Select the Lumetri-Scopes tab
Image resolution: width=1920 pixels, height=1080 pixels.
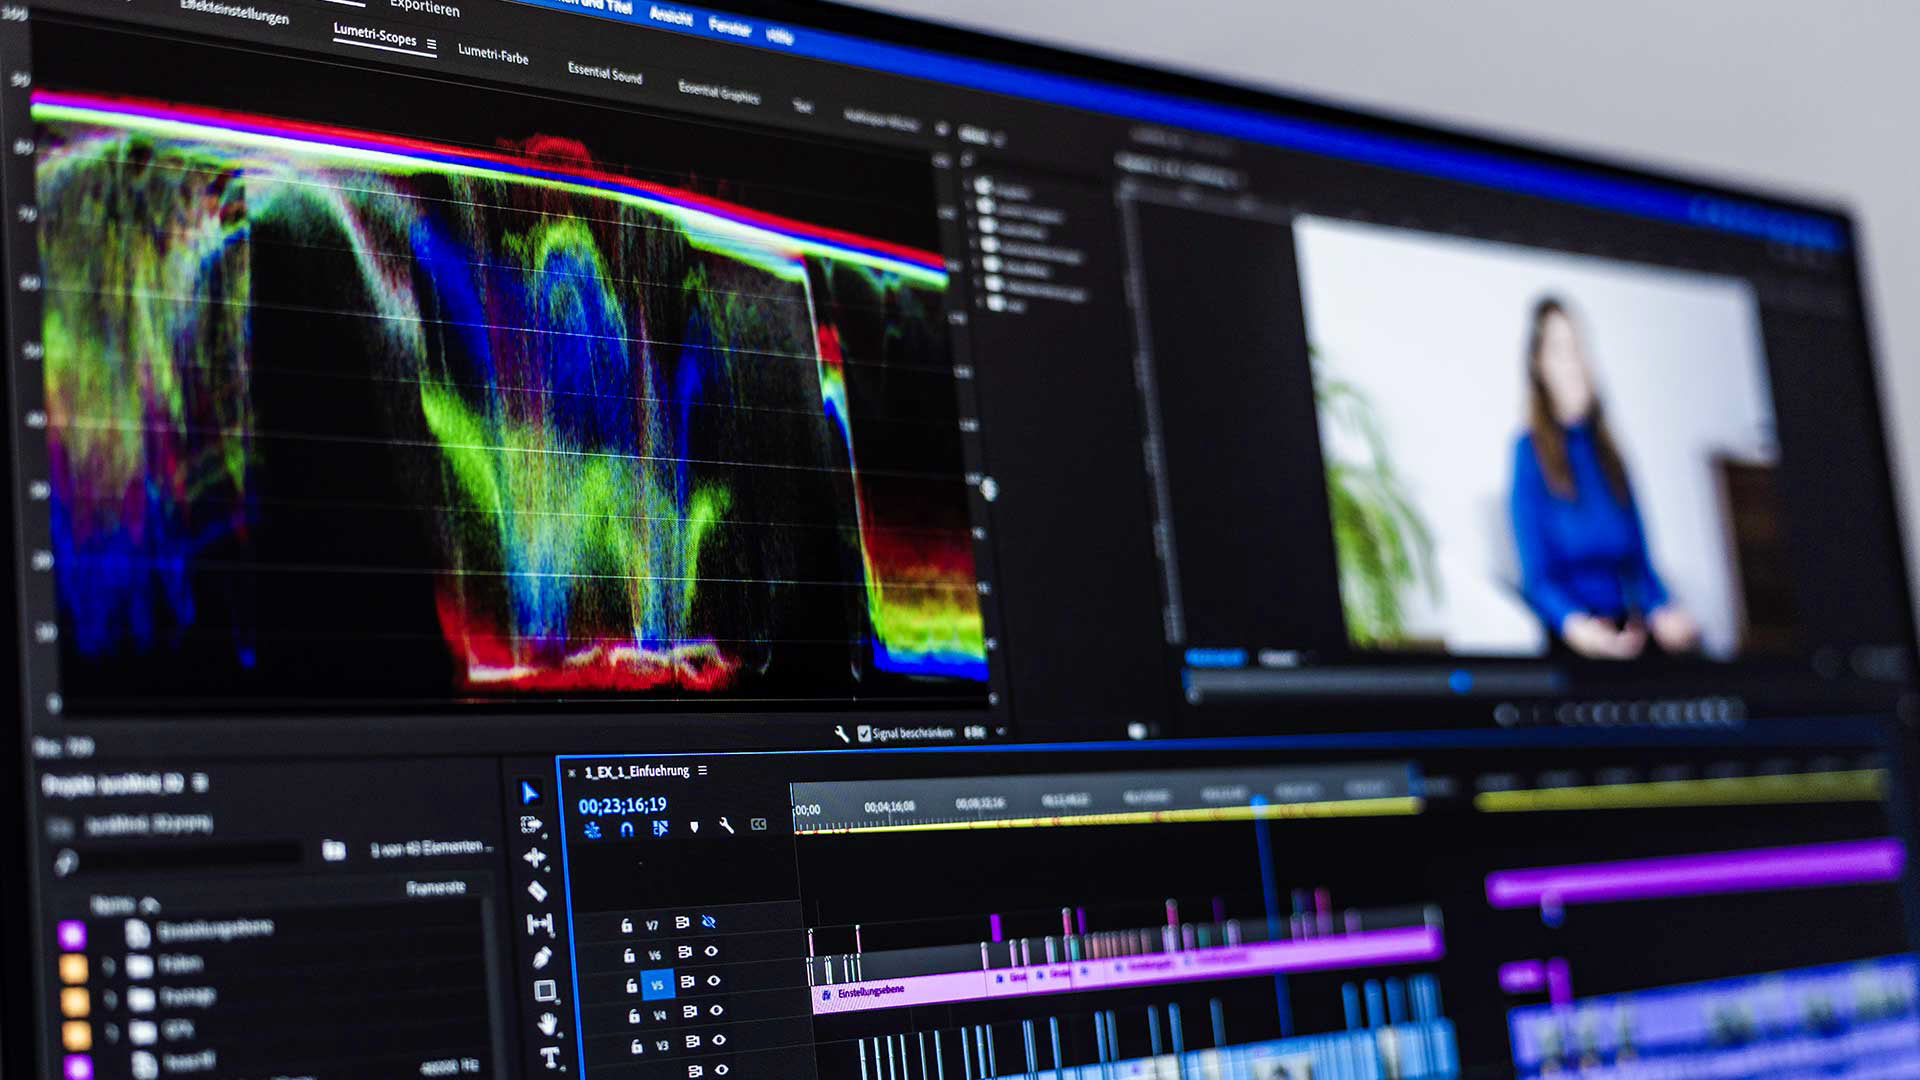(x=375, y=34)
